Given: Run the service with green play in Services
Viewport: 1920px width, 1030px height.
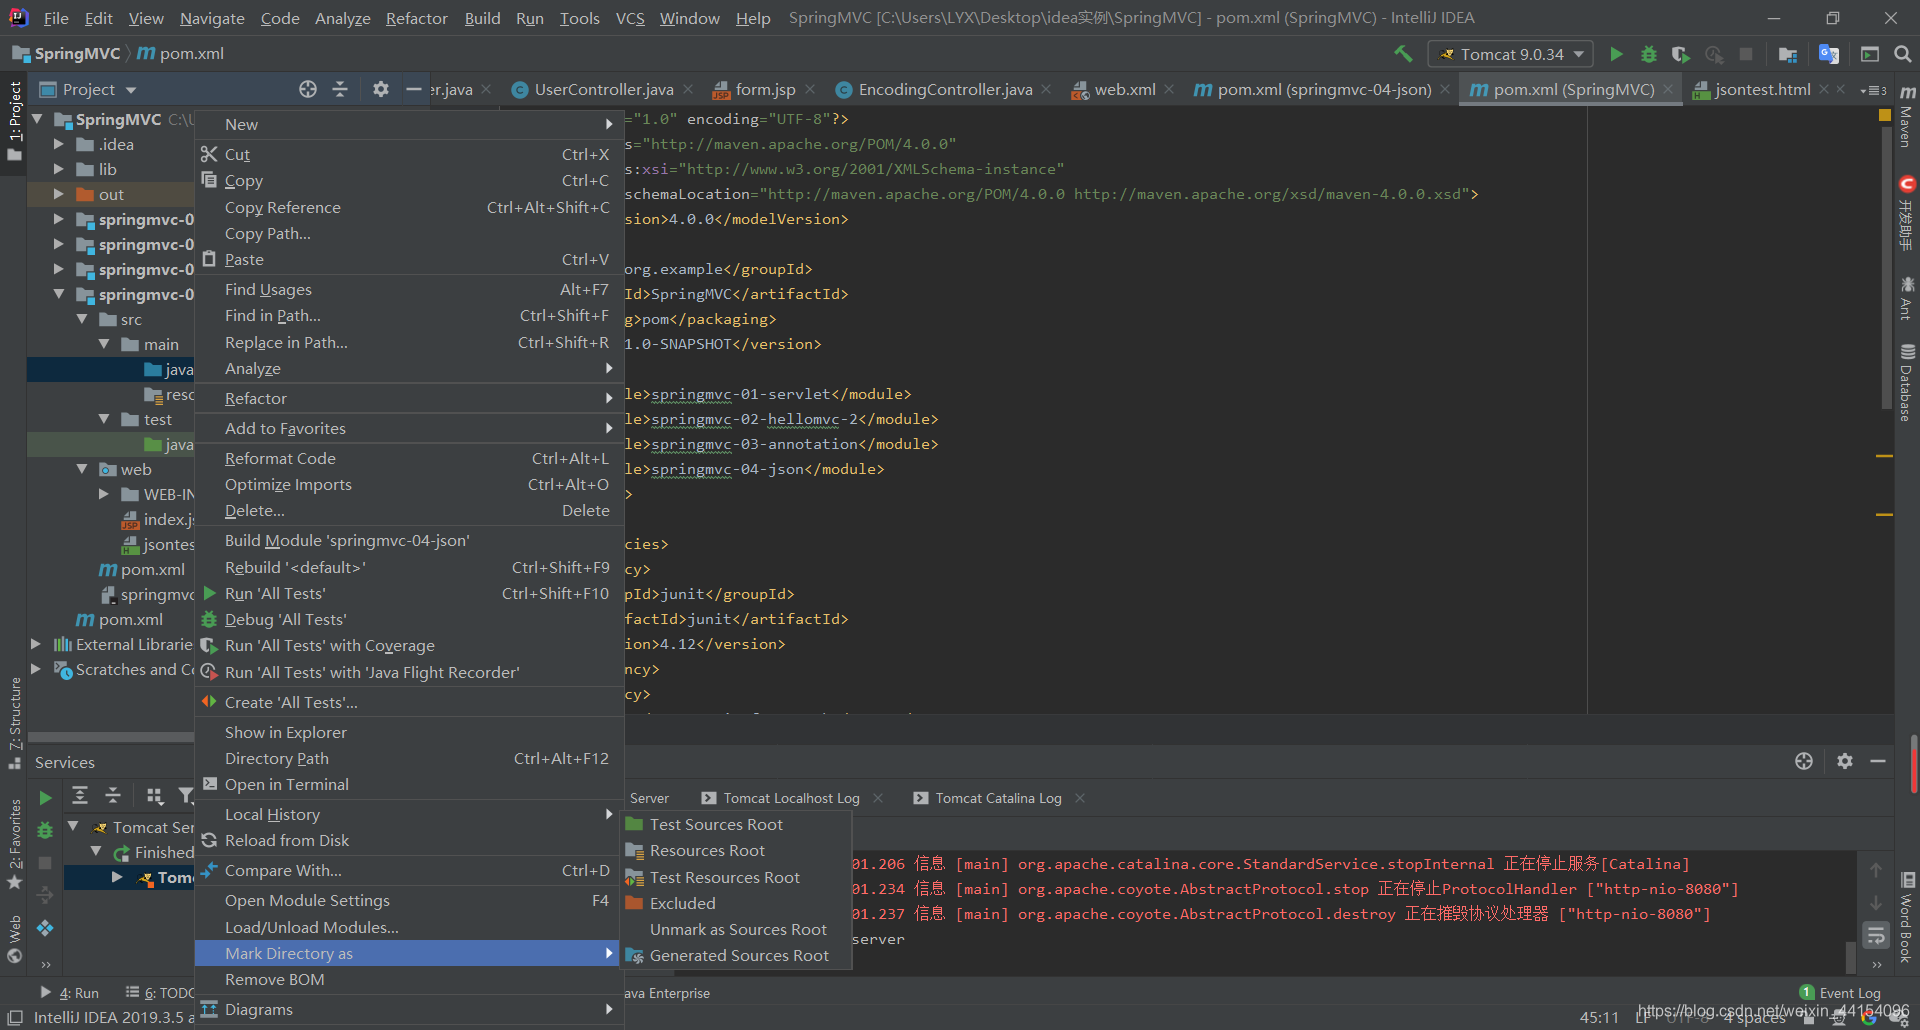Looking at the screenshot, I should (x=45, y=797).
